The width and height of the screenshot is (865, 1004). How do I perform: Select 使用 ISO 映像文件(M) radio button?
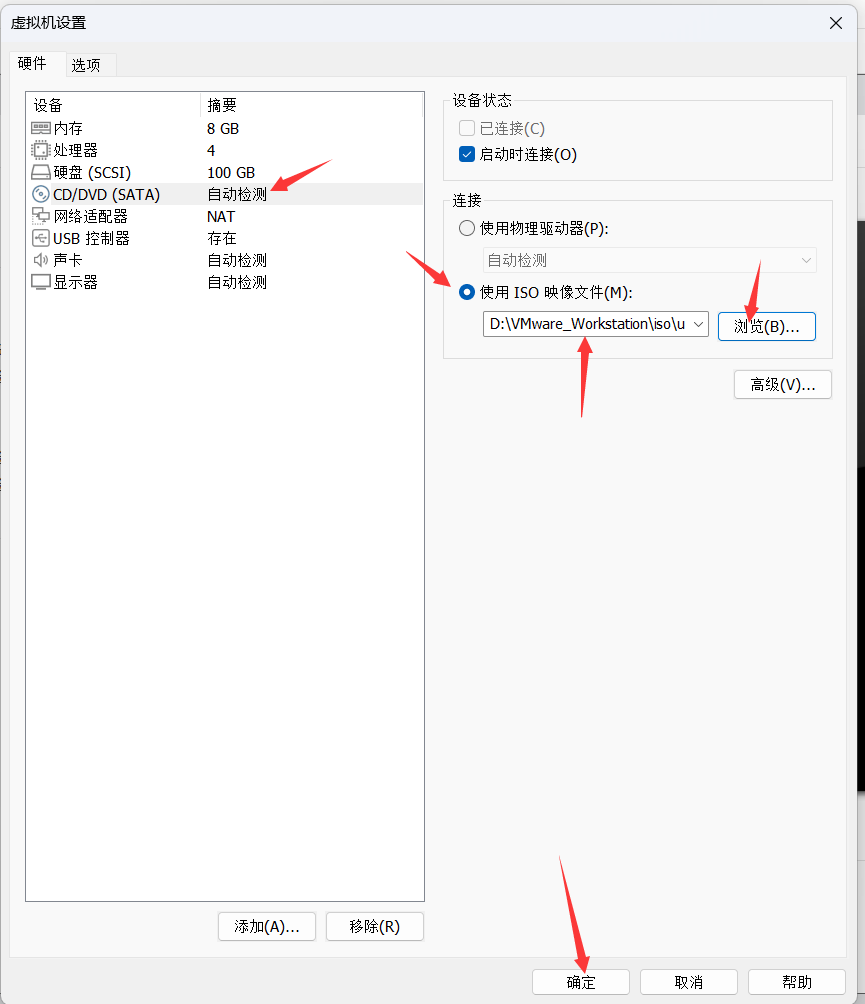click(467, 292)
